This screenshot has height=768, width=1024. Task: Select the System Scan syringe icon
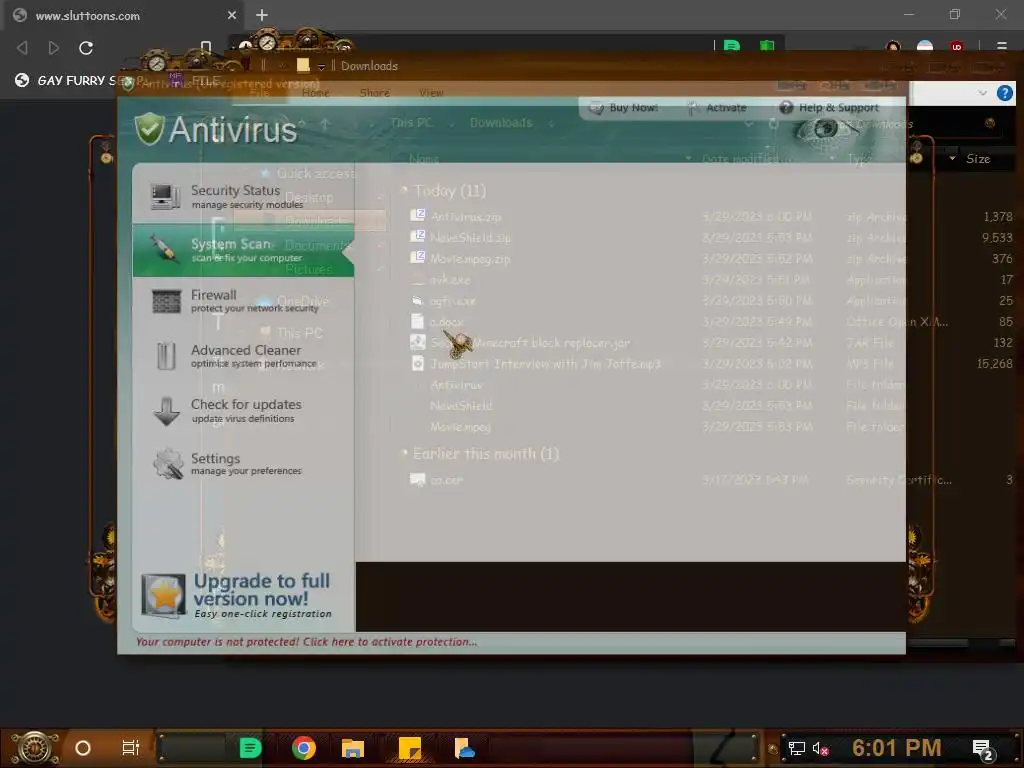164,249
